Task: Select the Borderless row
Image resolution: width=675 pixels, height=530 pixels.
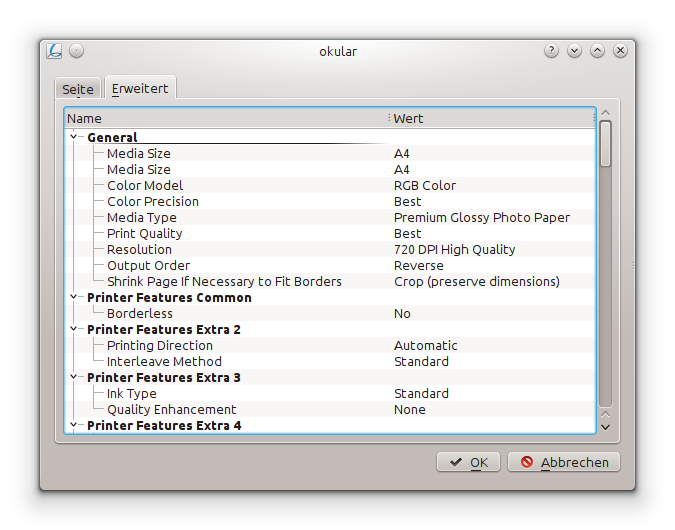Action: point(330,313)
